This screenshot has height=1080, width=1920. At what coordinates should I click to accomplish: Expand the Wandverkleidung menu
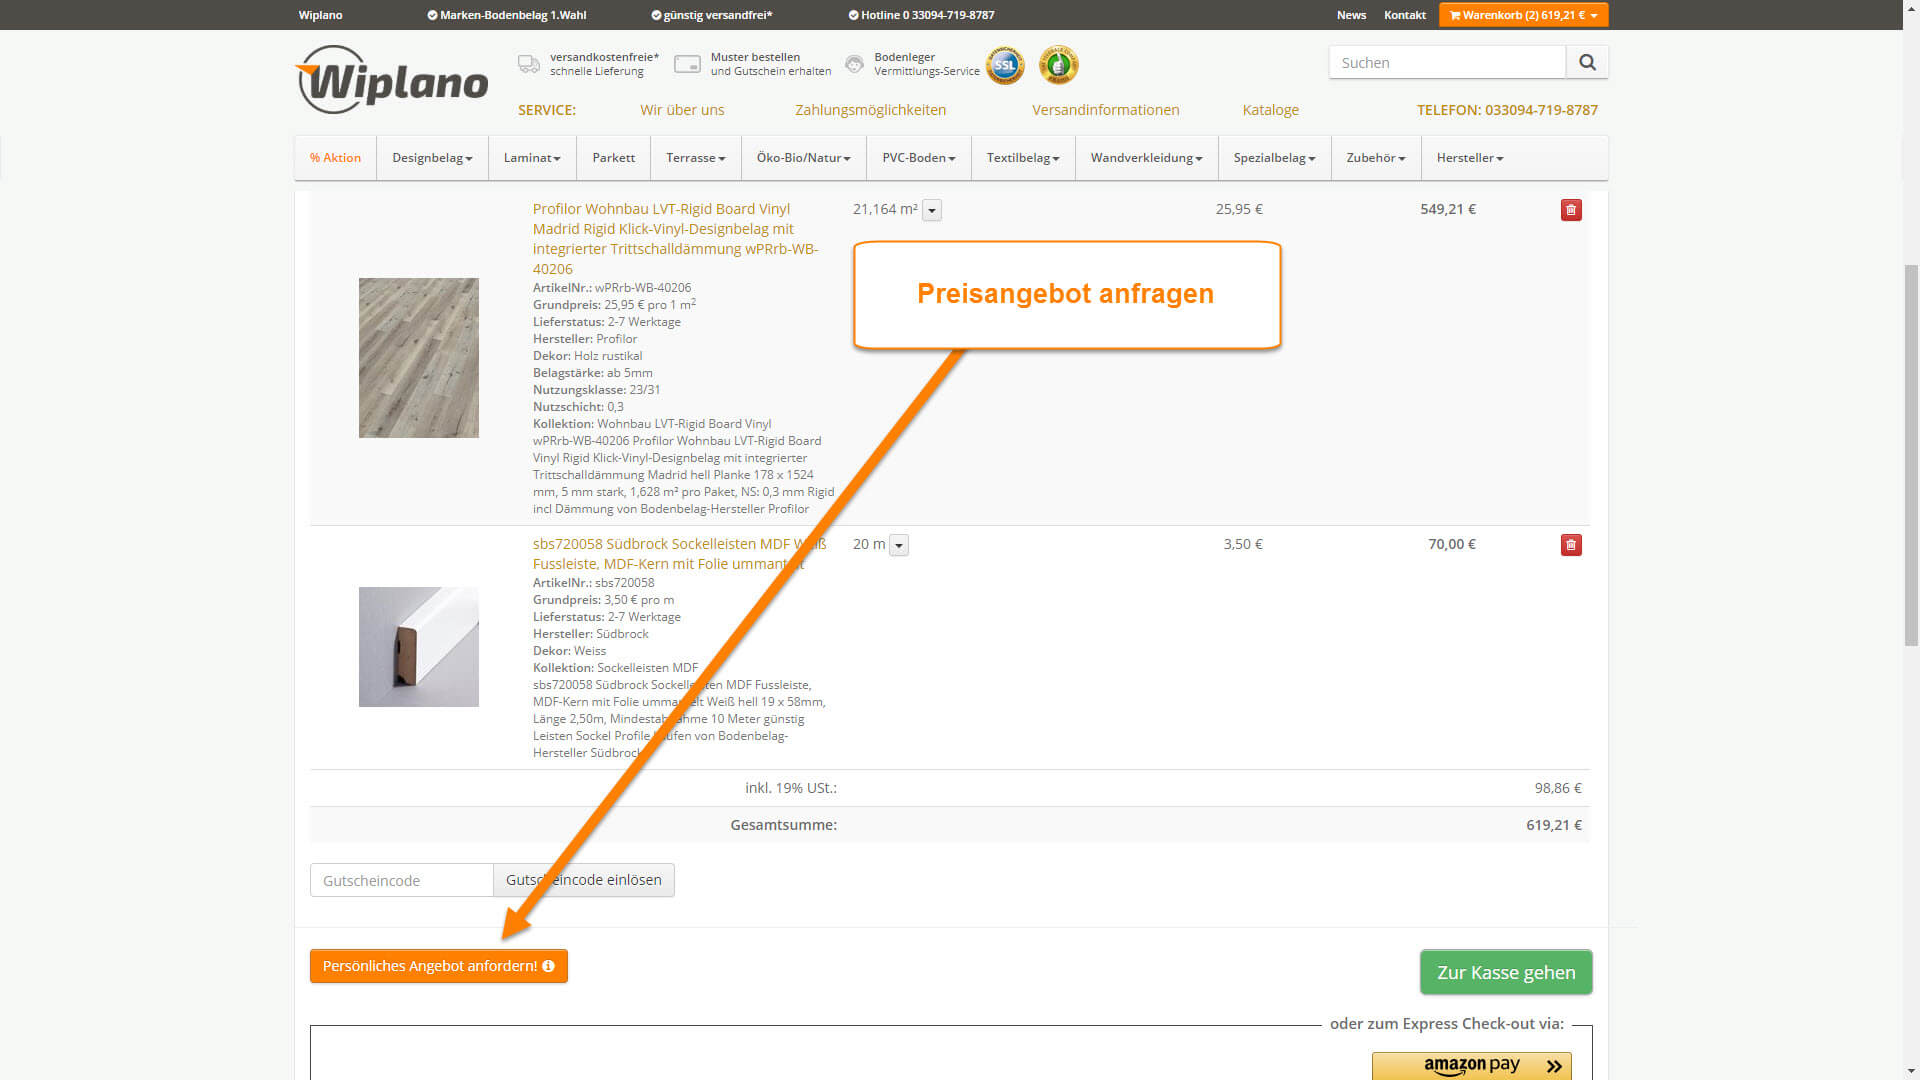click(1147, 158)
